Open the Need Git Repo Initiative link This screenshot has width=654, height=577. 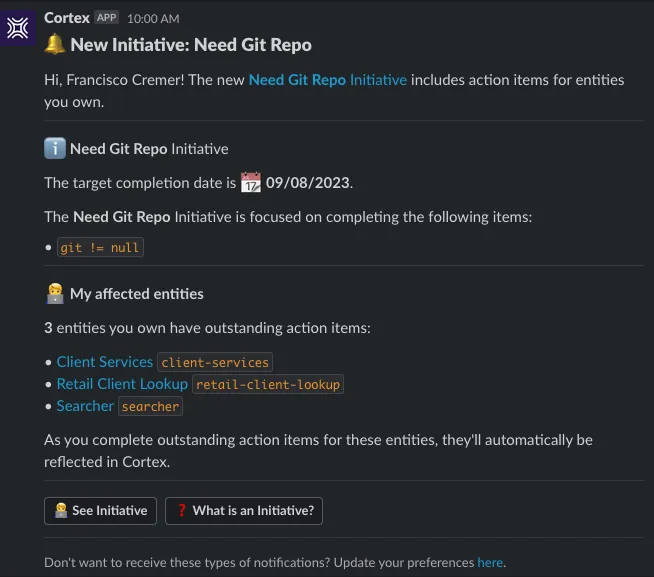(x=327, y=80)
